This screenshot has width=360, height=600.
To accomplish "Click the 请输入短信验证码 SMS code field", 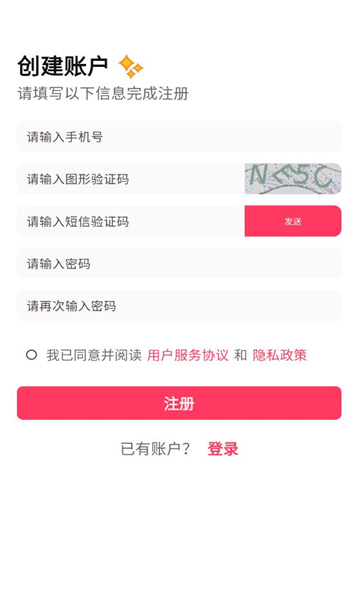I will tap(131, 221).
